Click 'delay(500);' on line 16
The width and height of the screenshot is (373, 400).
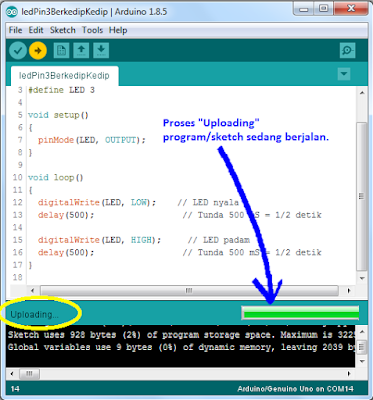[66, 252]
